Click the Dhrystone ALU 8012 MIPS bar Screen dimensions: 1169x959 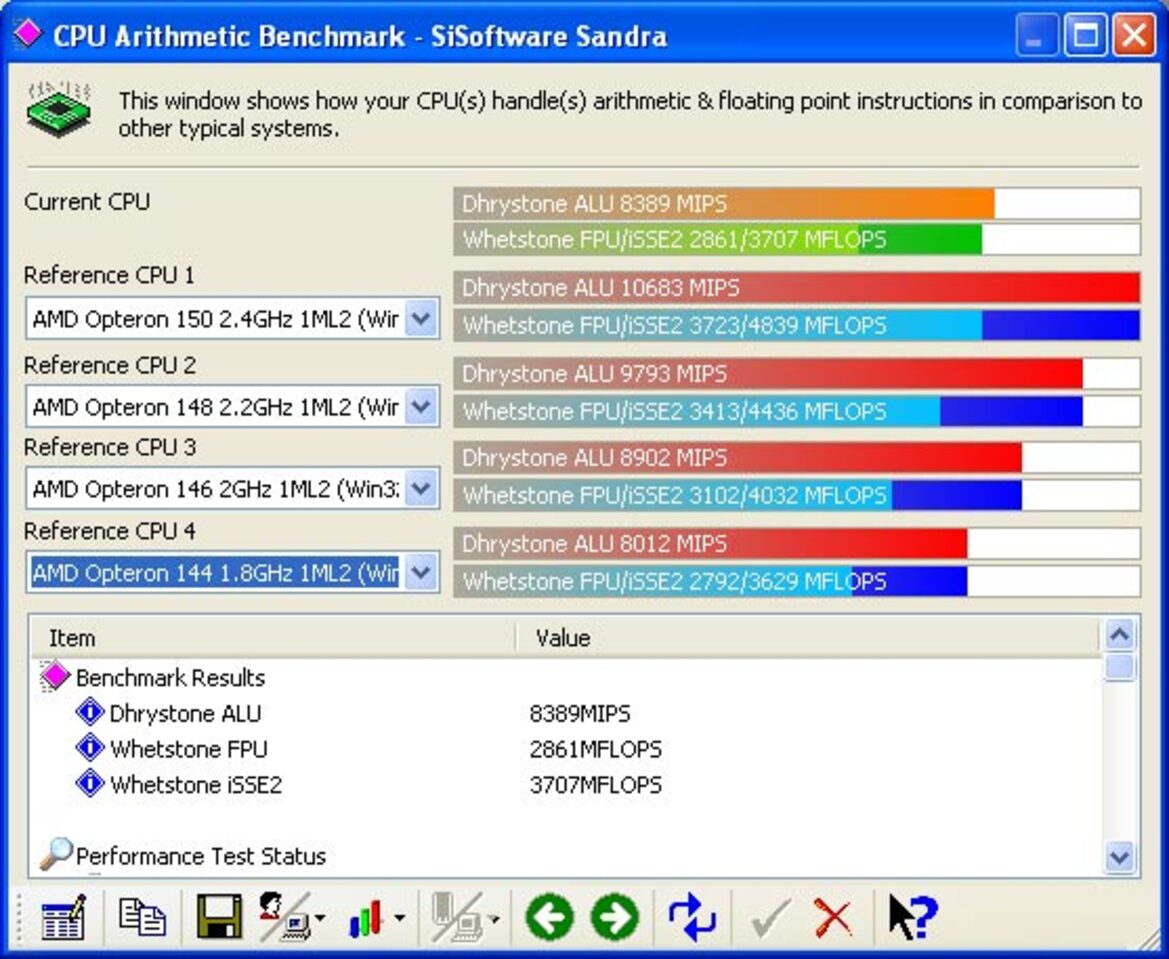point(797,544)
